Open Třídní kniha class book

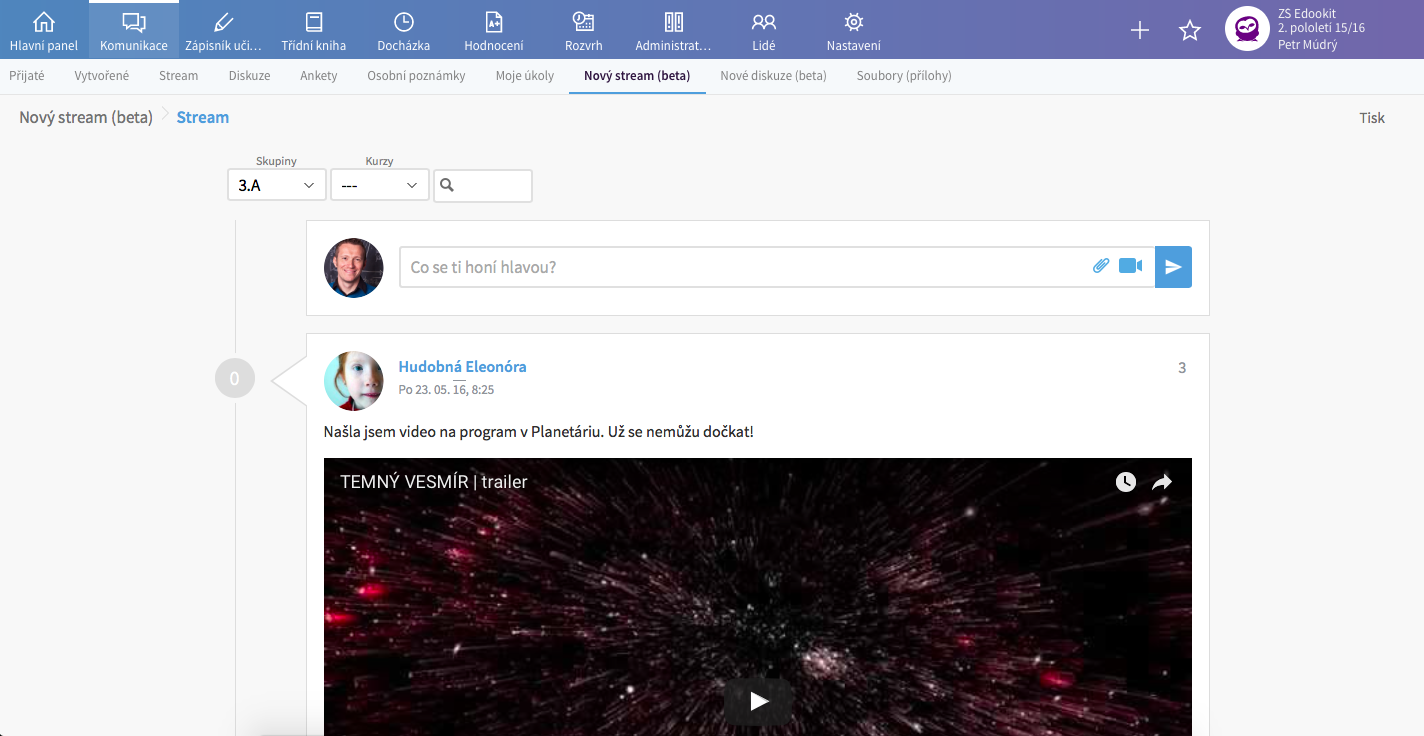pos(314,30)
